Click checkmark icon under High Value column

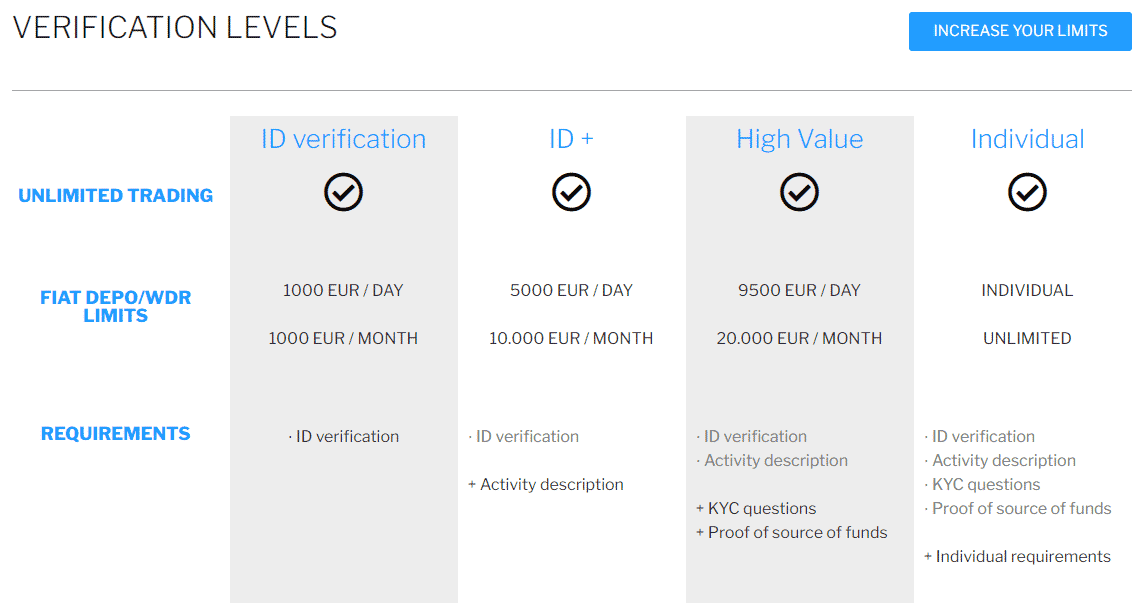pyautogui.click(x=799, y=192)
